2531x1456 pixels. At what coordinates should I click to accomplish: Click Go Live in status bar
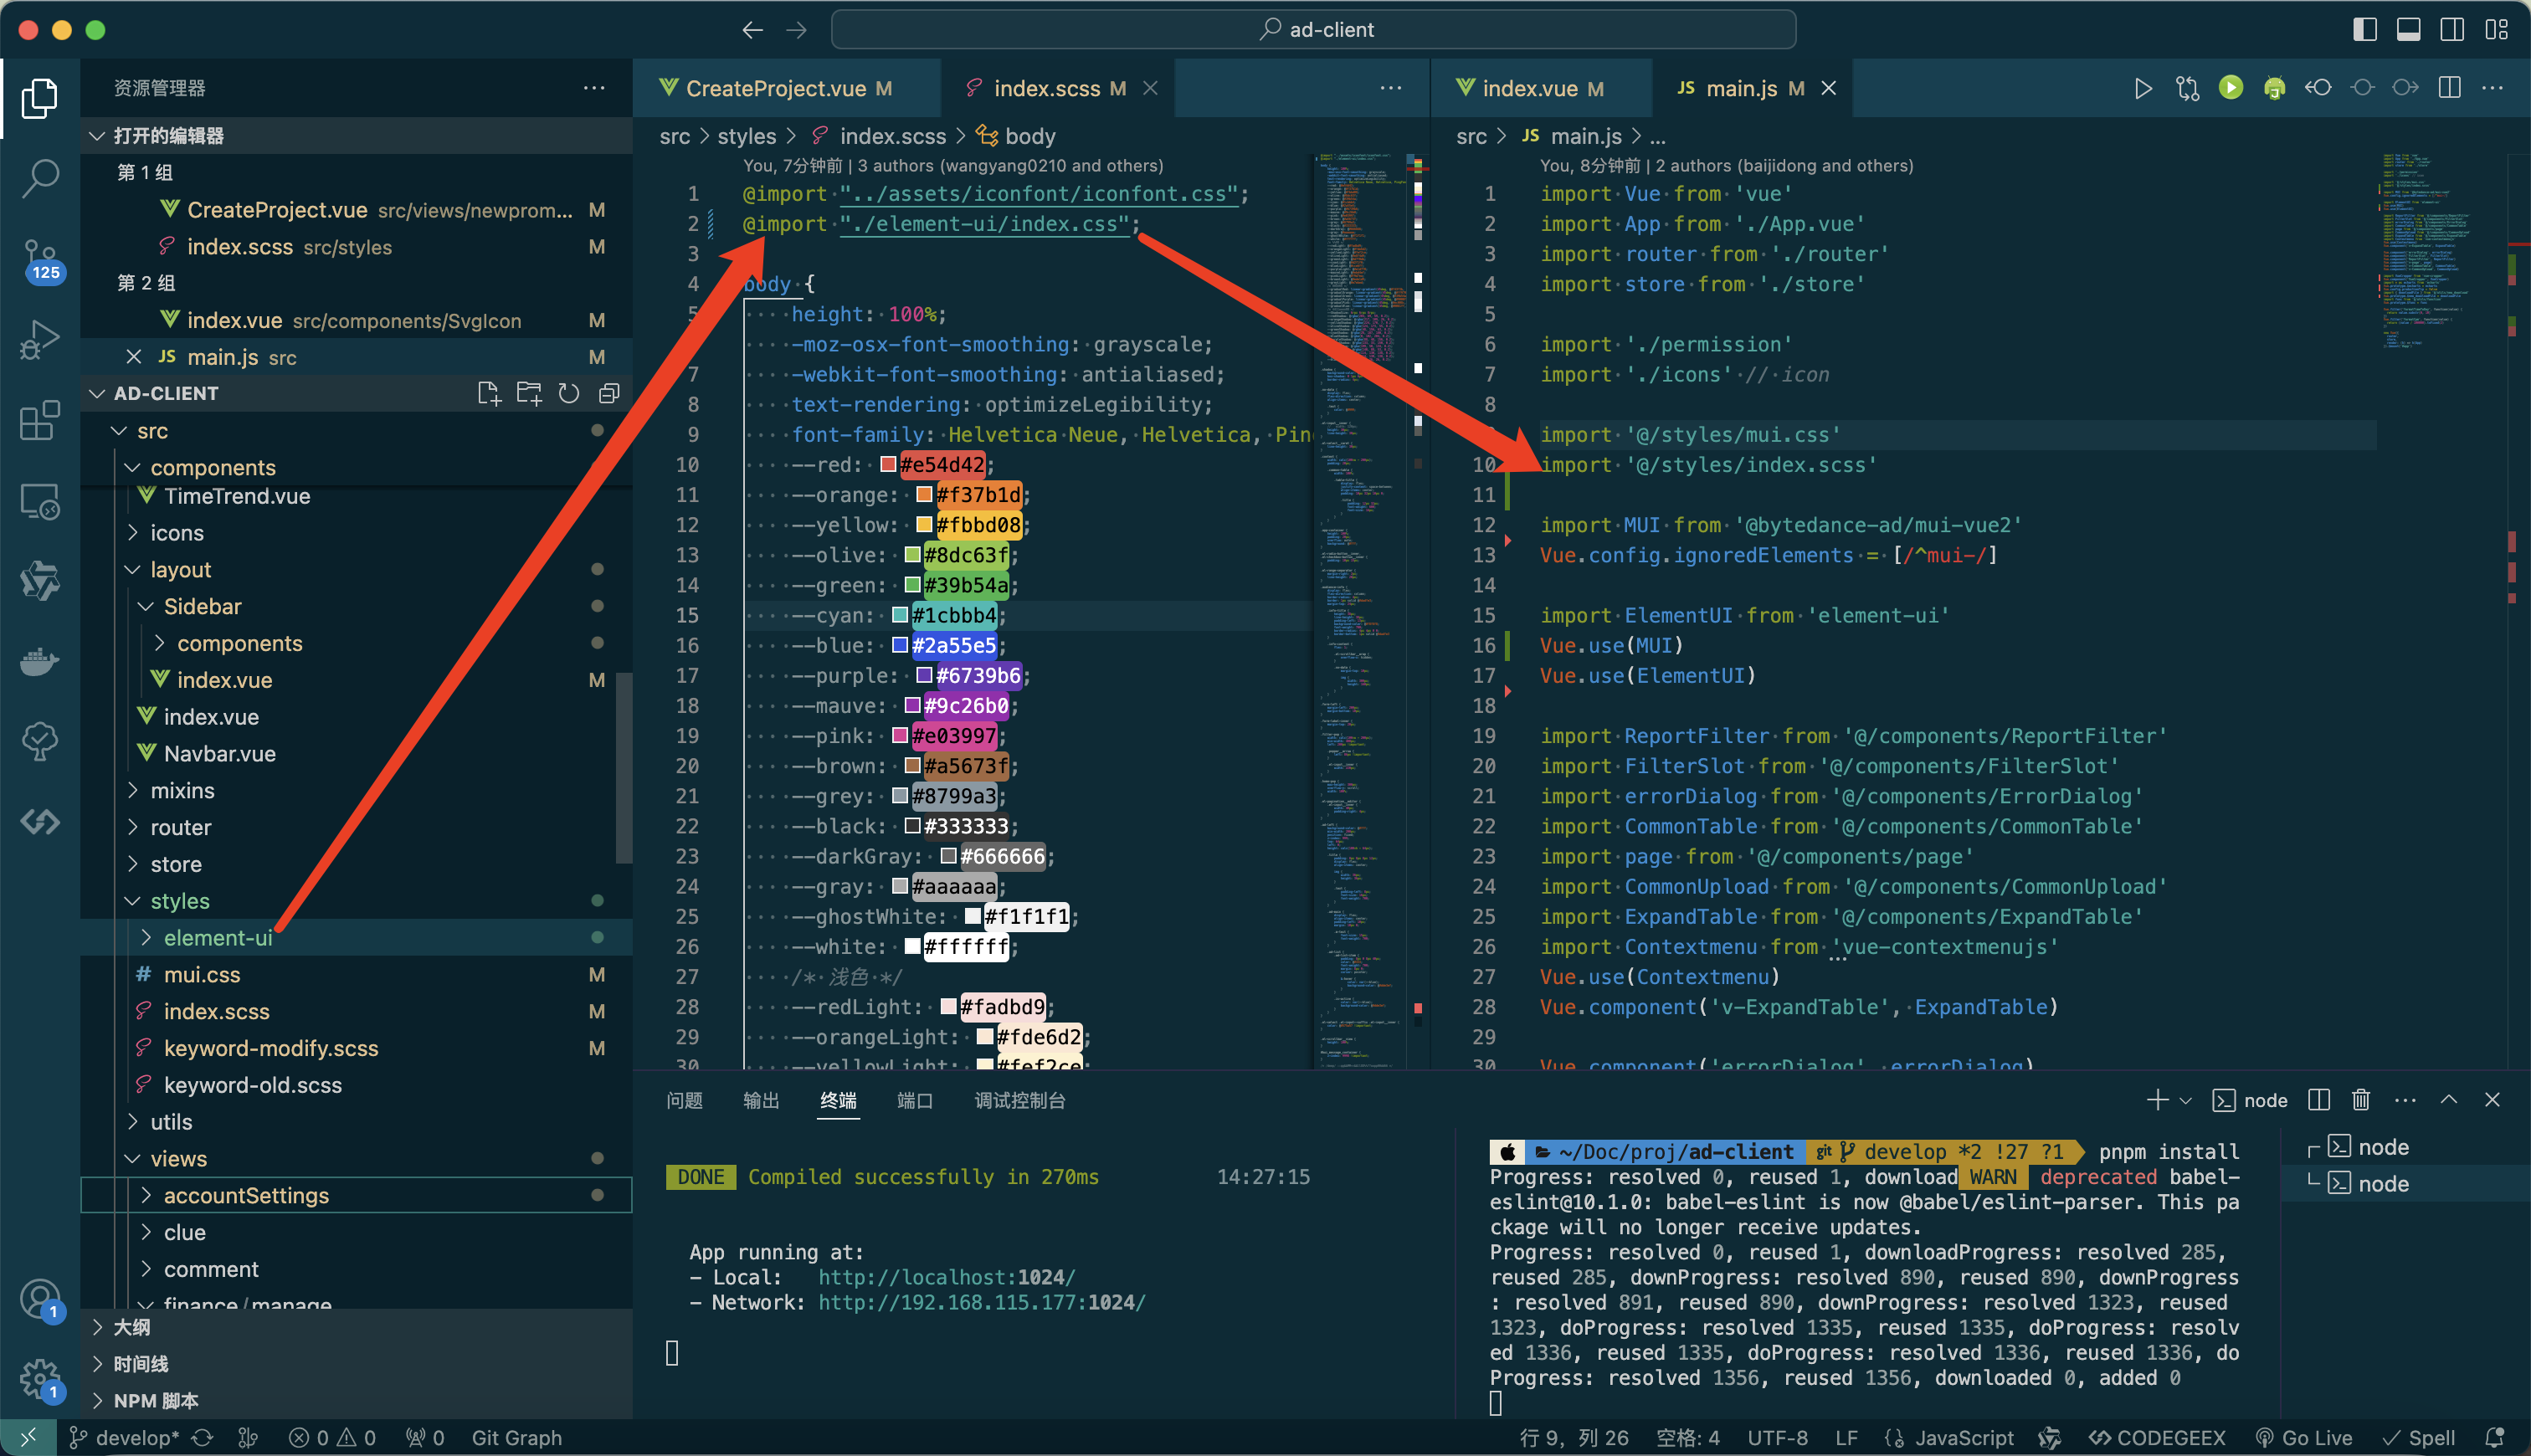point(2305,1437)
